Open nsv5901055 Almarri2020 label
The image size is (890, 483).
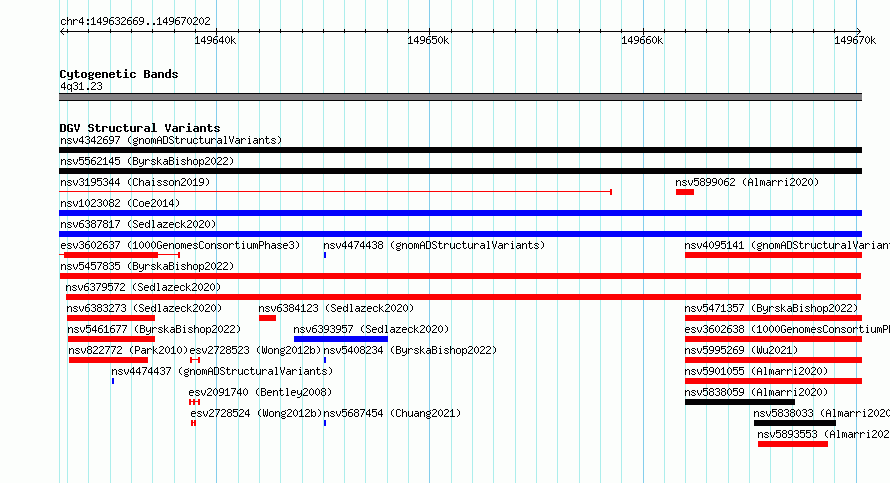click(x=756, y=371)
